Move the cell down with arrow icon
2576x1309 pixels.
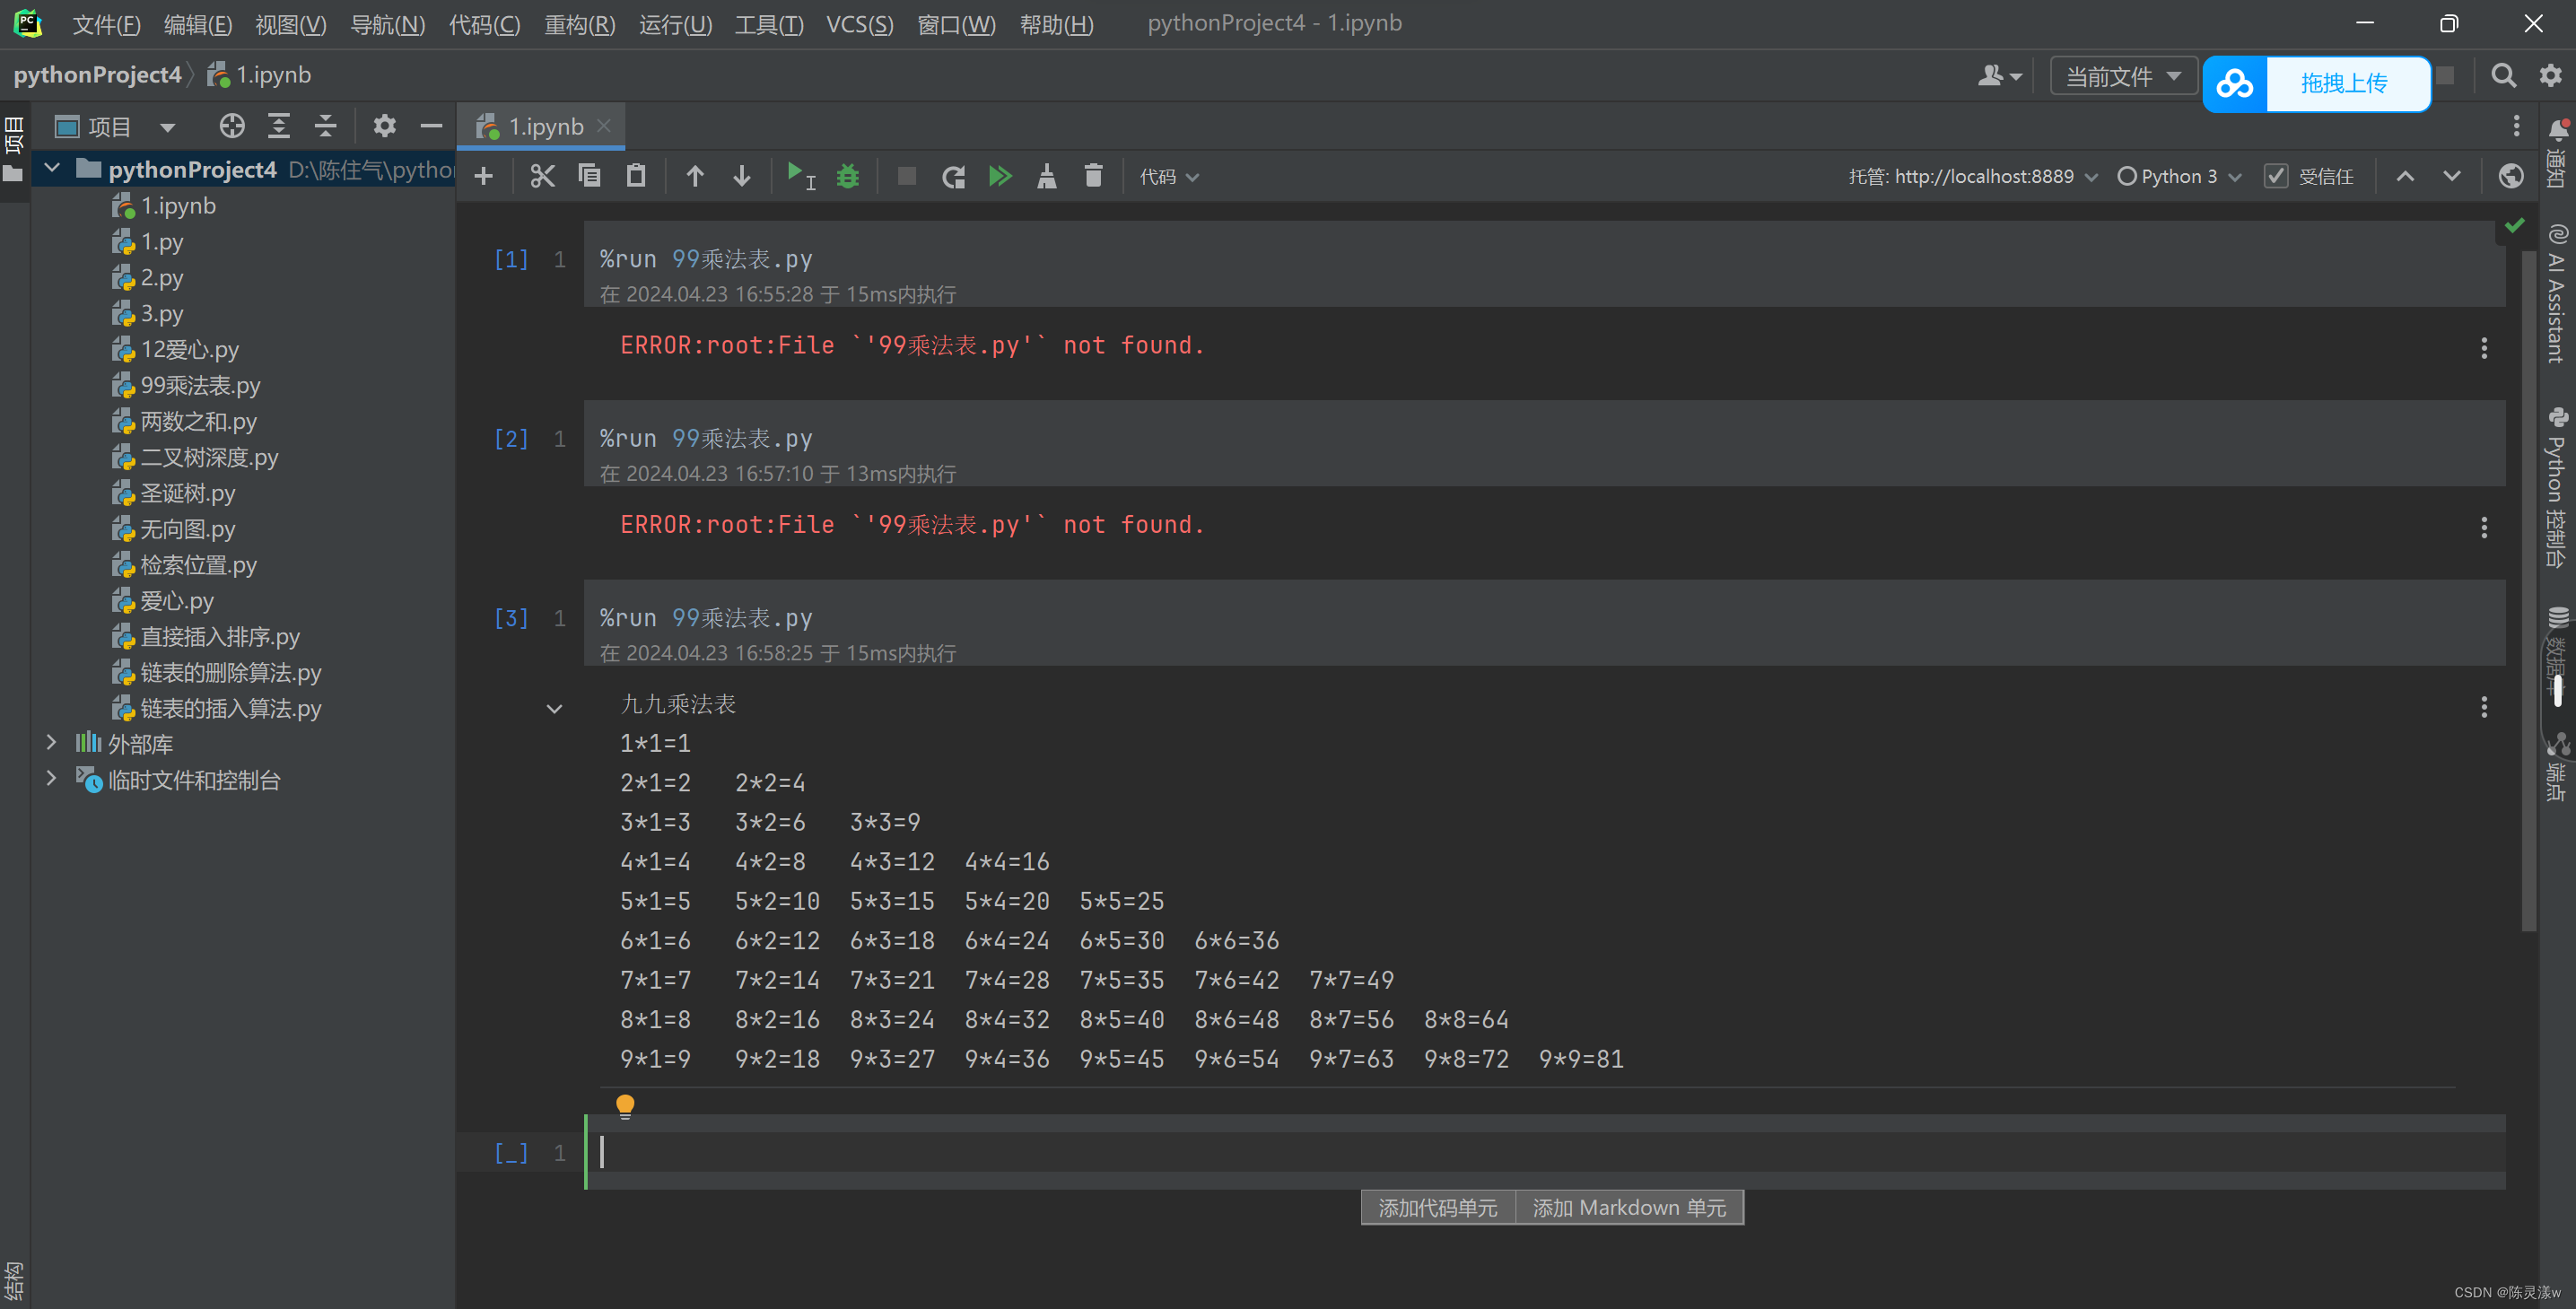coord(742,177)
